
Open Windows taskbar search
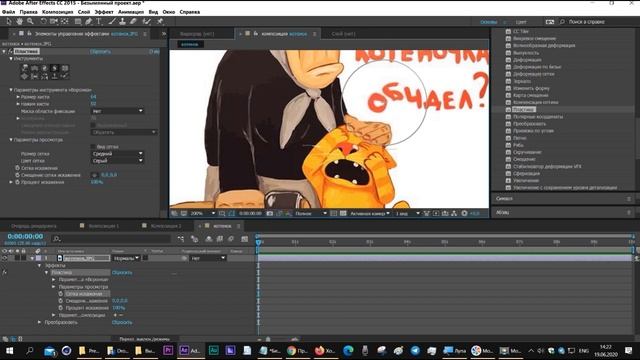pos(30,350)
